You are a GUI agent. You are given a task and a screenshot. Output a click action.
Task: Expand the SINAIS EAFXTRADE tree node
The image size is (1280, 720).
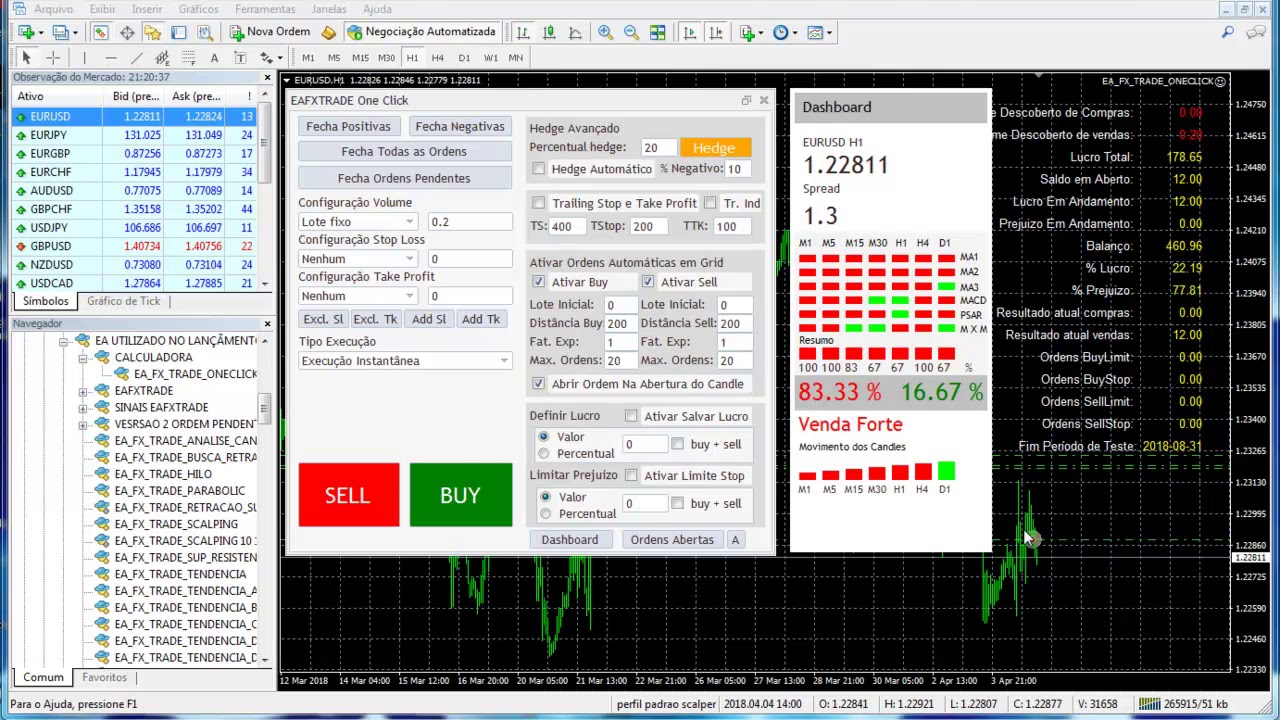click(x=83, y=408)
